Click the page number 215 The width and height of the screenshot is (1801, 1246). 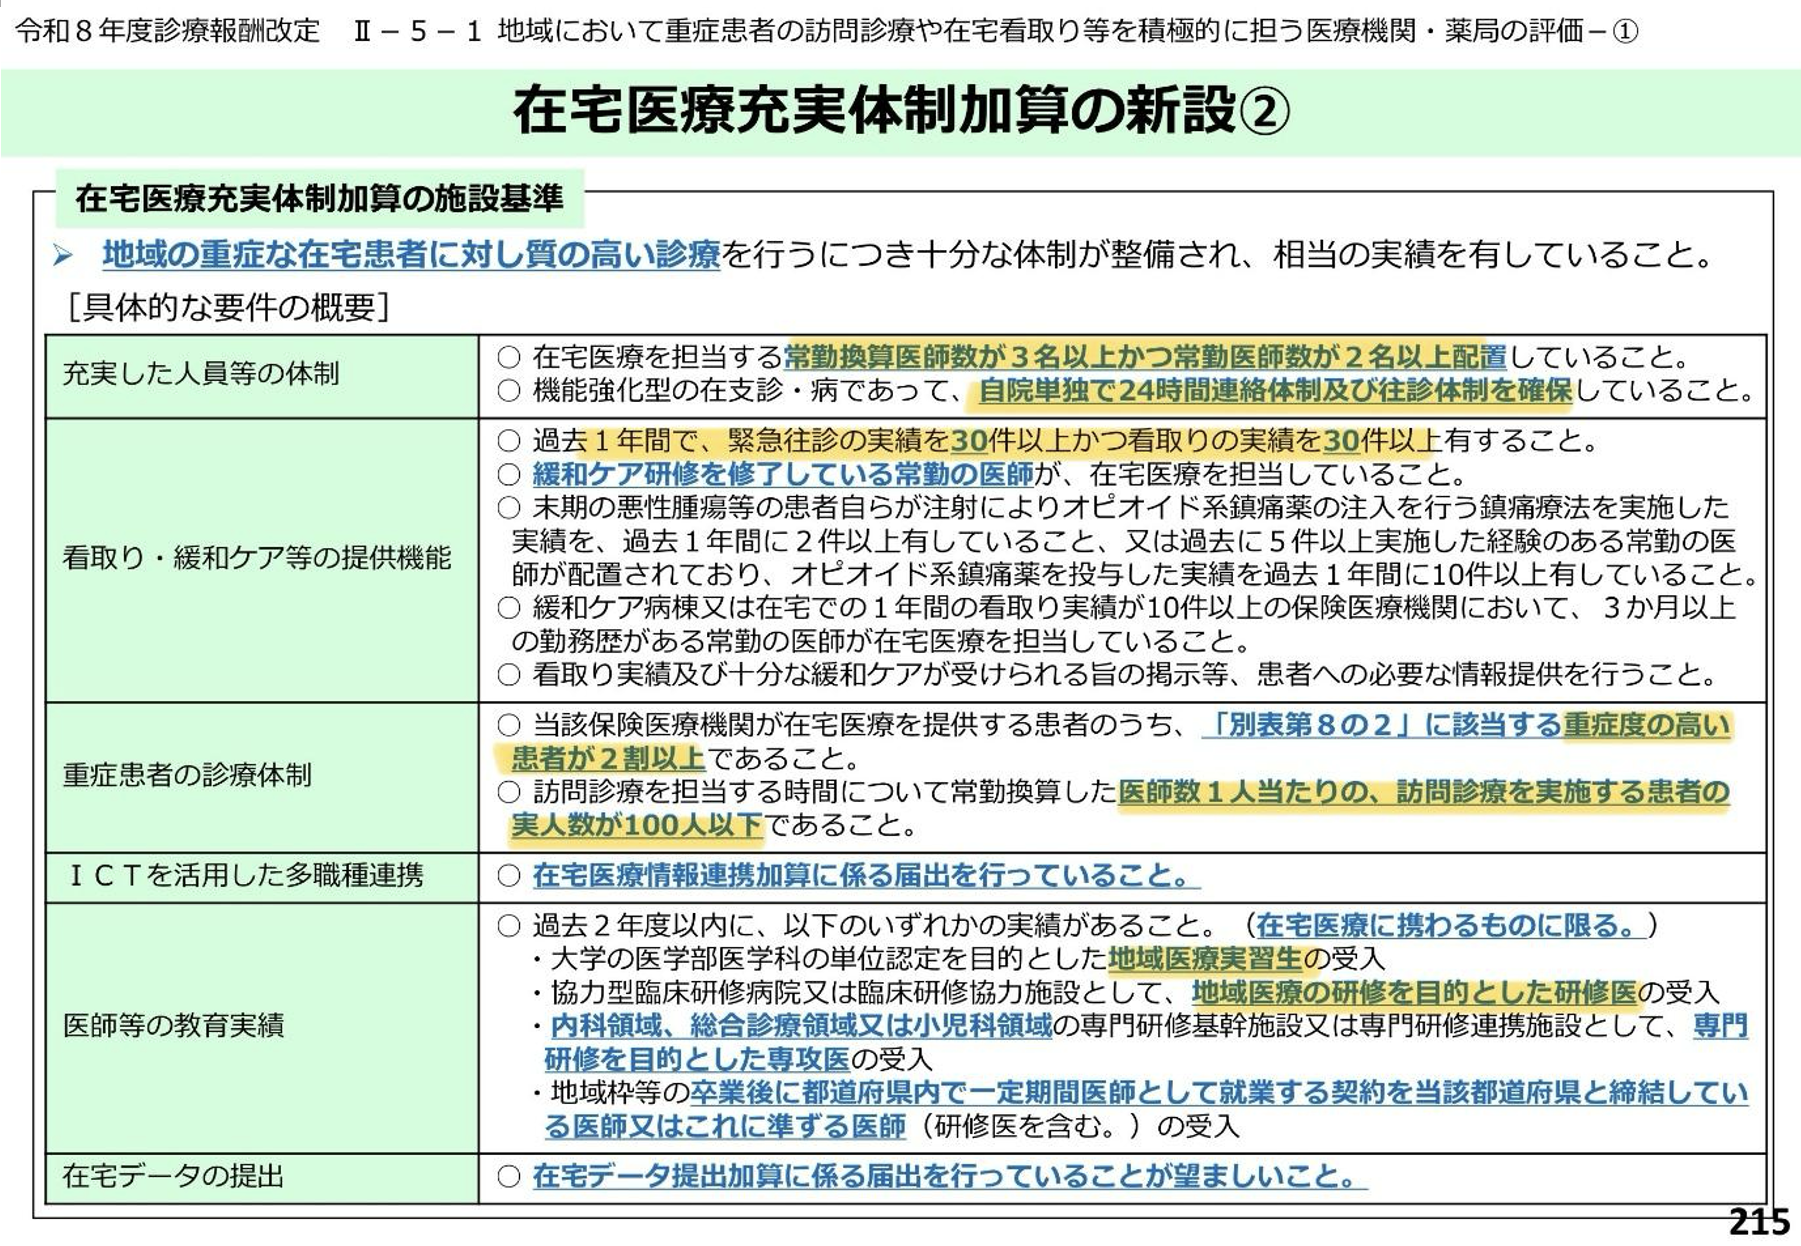[x=1760, y=1222]
